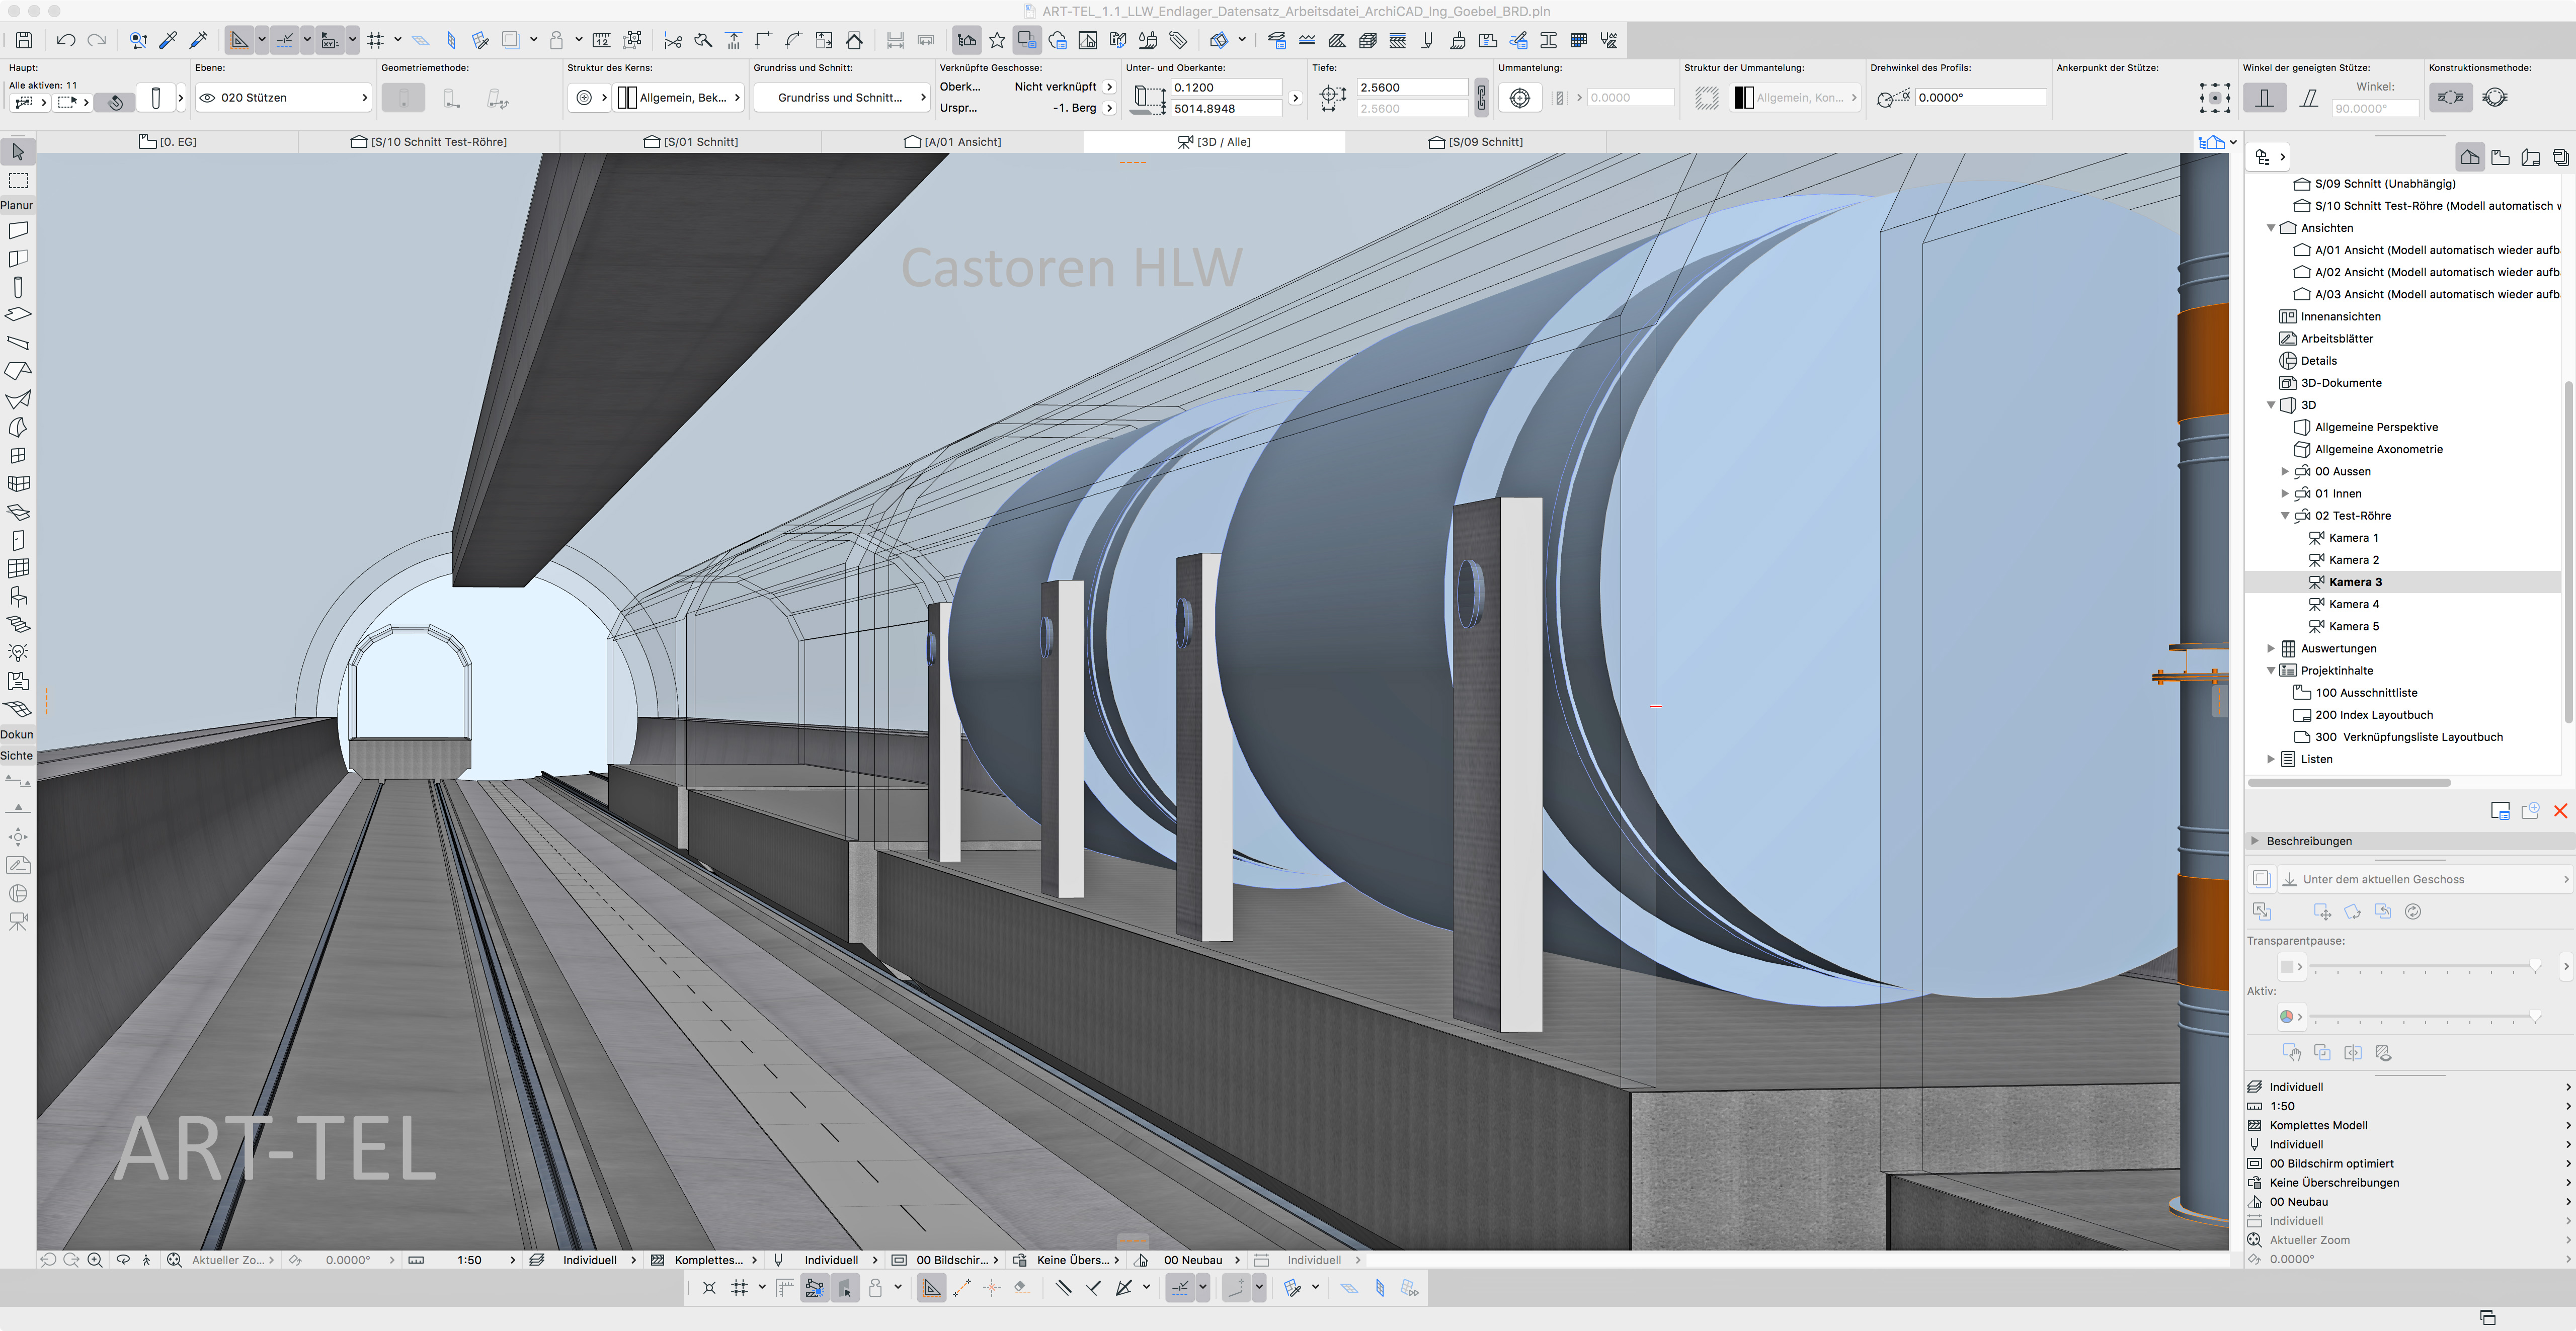The height and width of the screenshot is (1331, 2576).
Task: Expand the Beschreibungen panel section
Action: (2255, 841)
